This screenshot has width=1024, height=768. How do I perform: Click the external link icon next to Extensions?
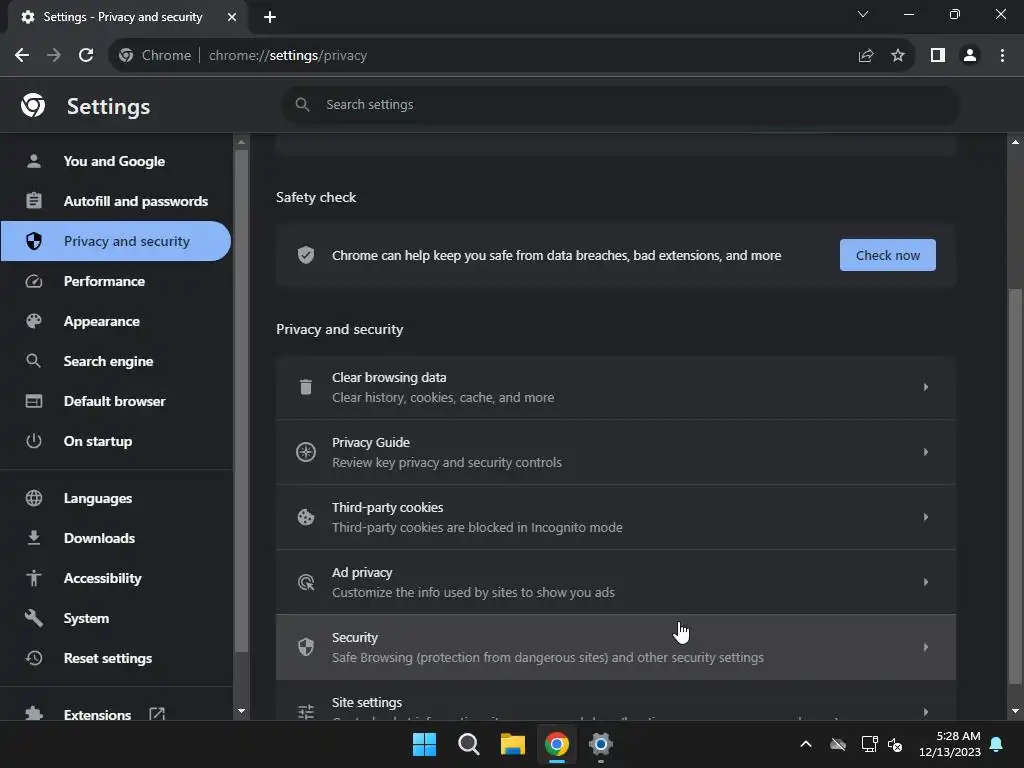[x=157, y=714]
